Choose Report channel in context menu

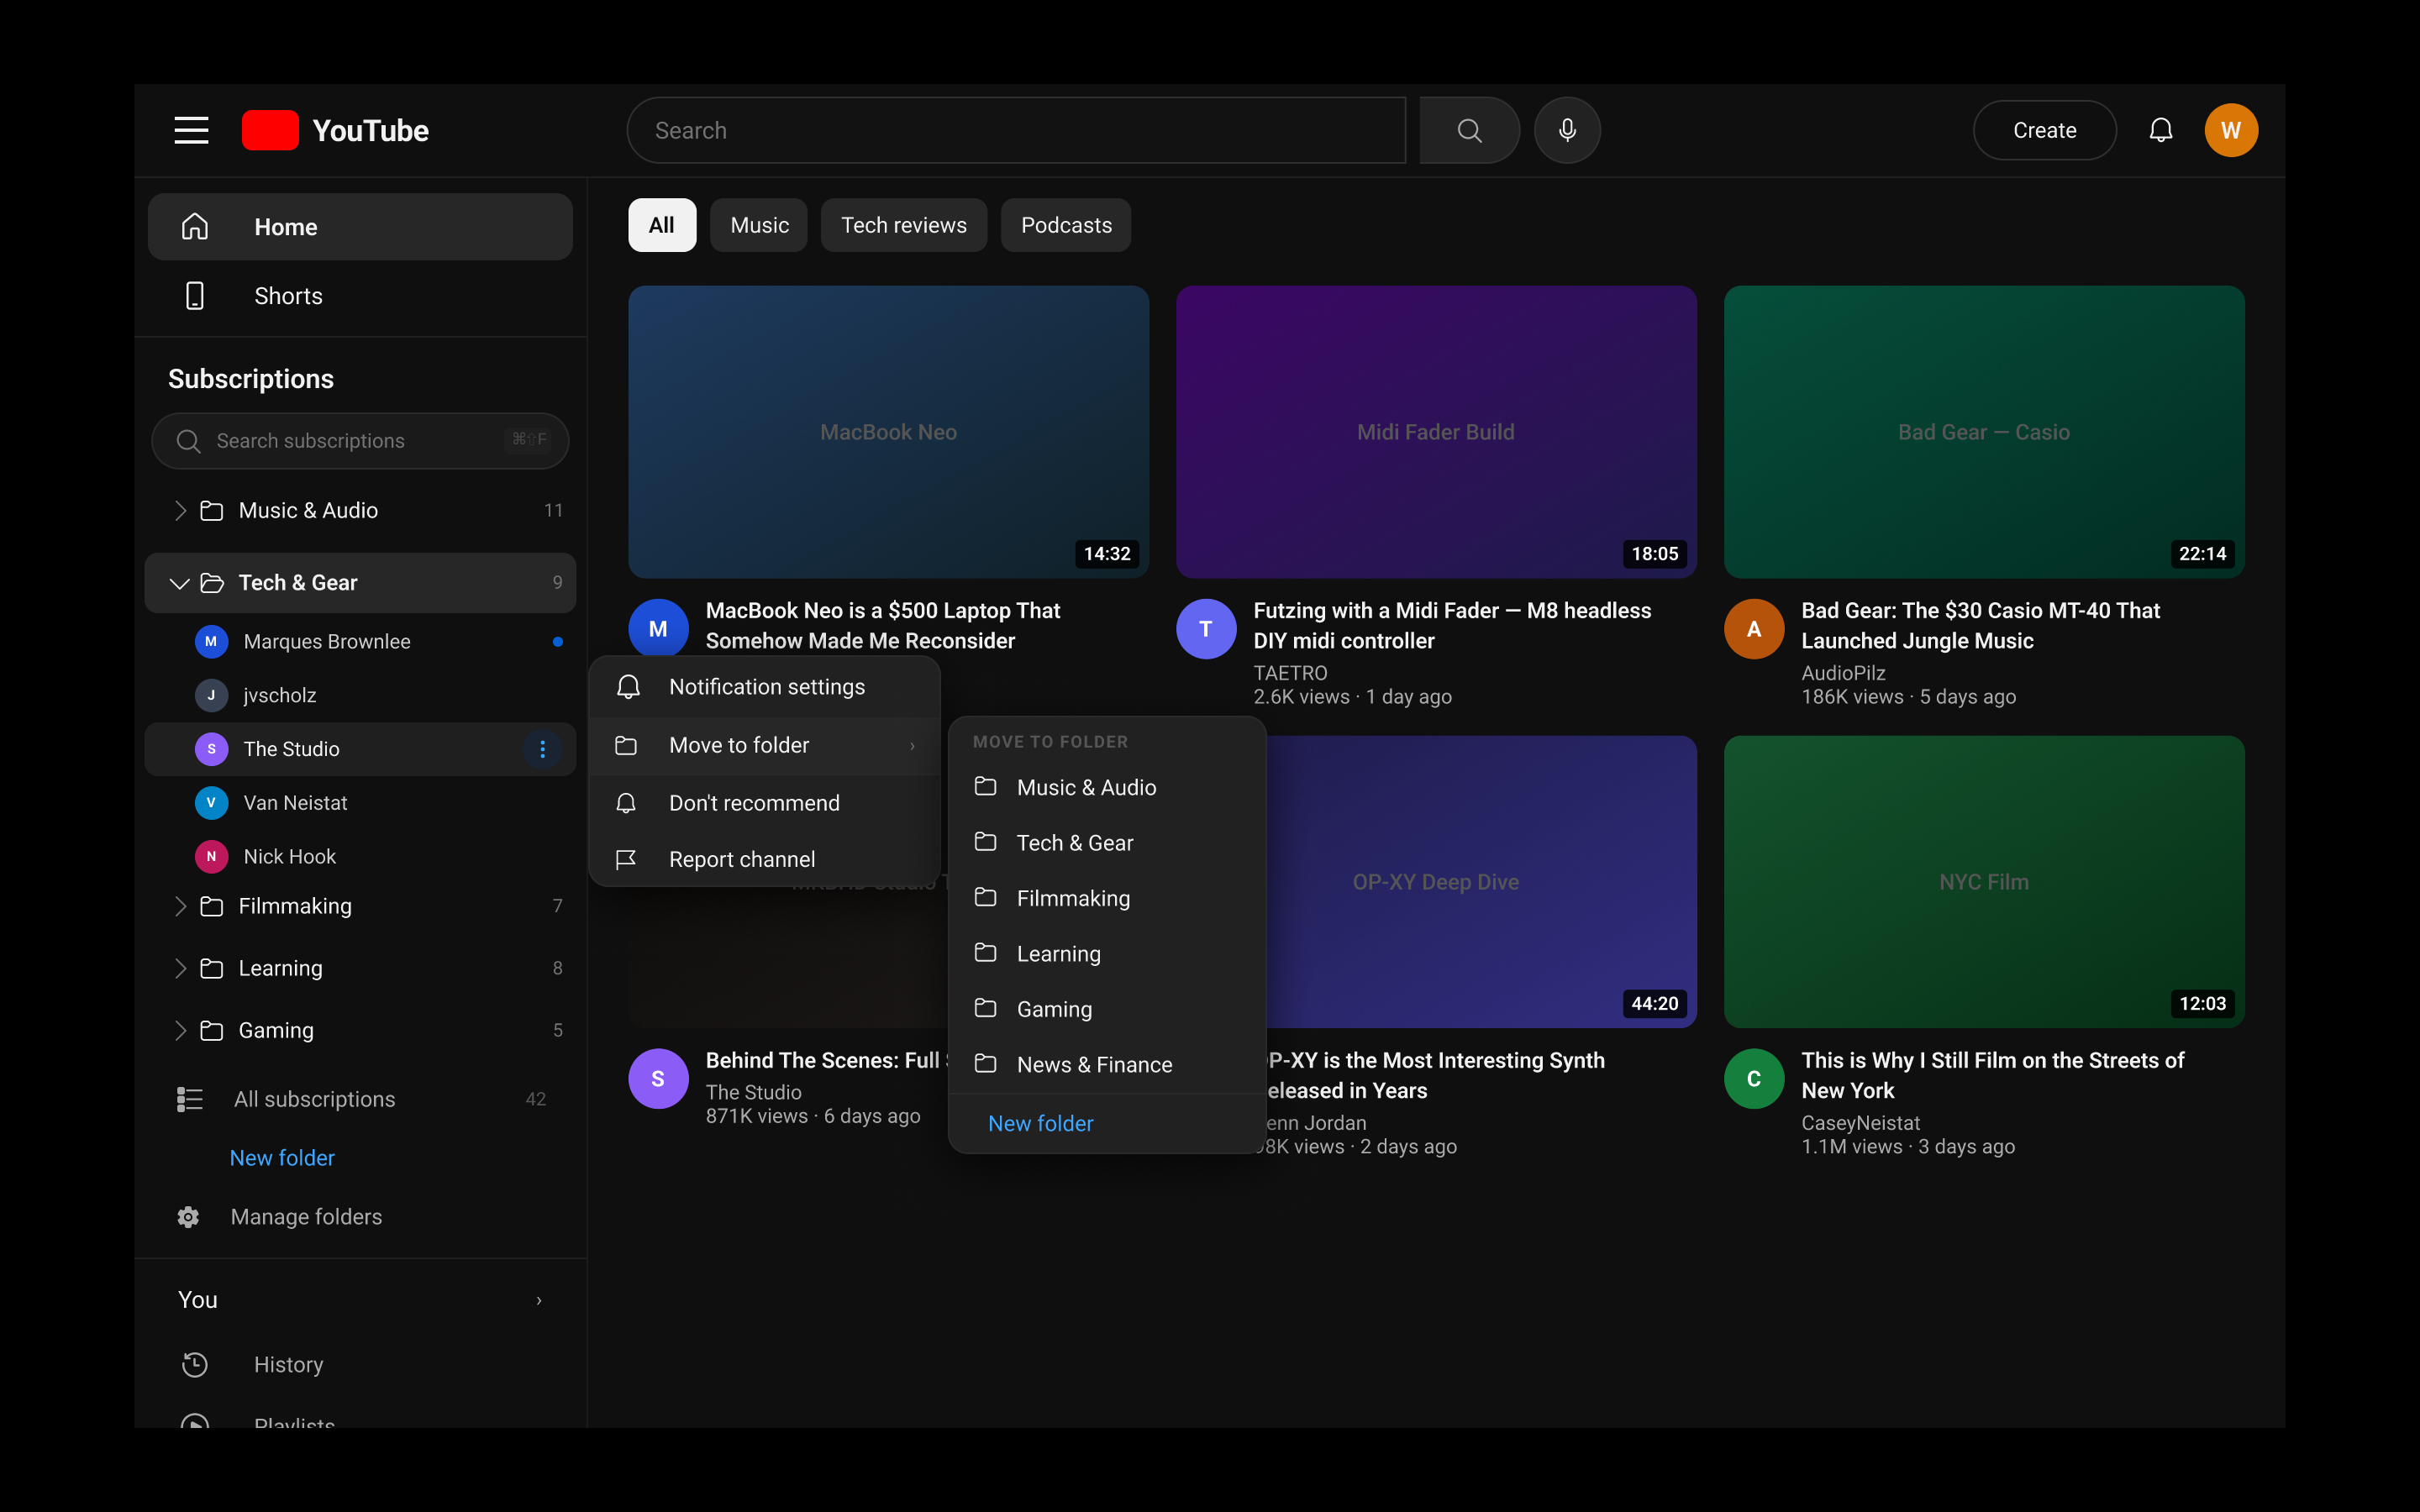(765, 860)
